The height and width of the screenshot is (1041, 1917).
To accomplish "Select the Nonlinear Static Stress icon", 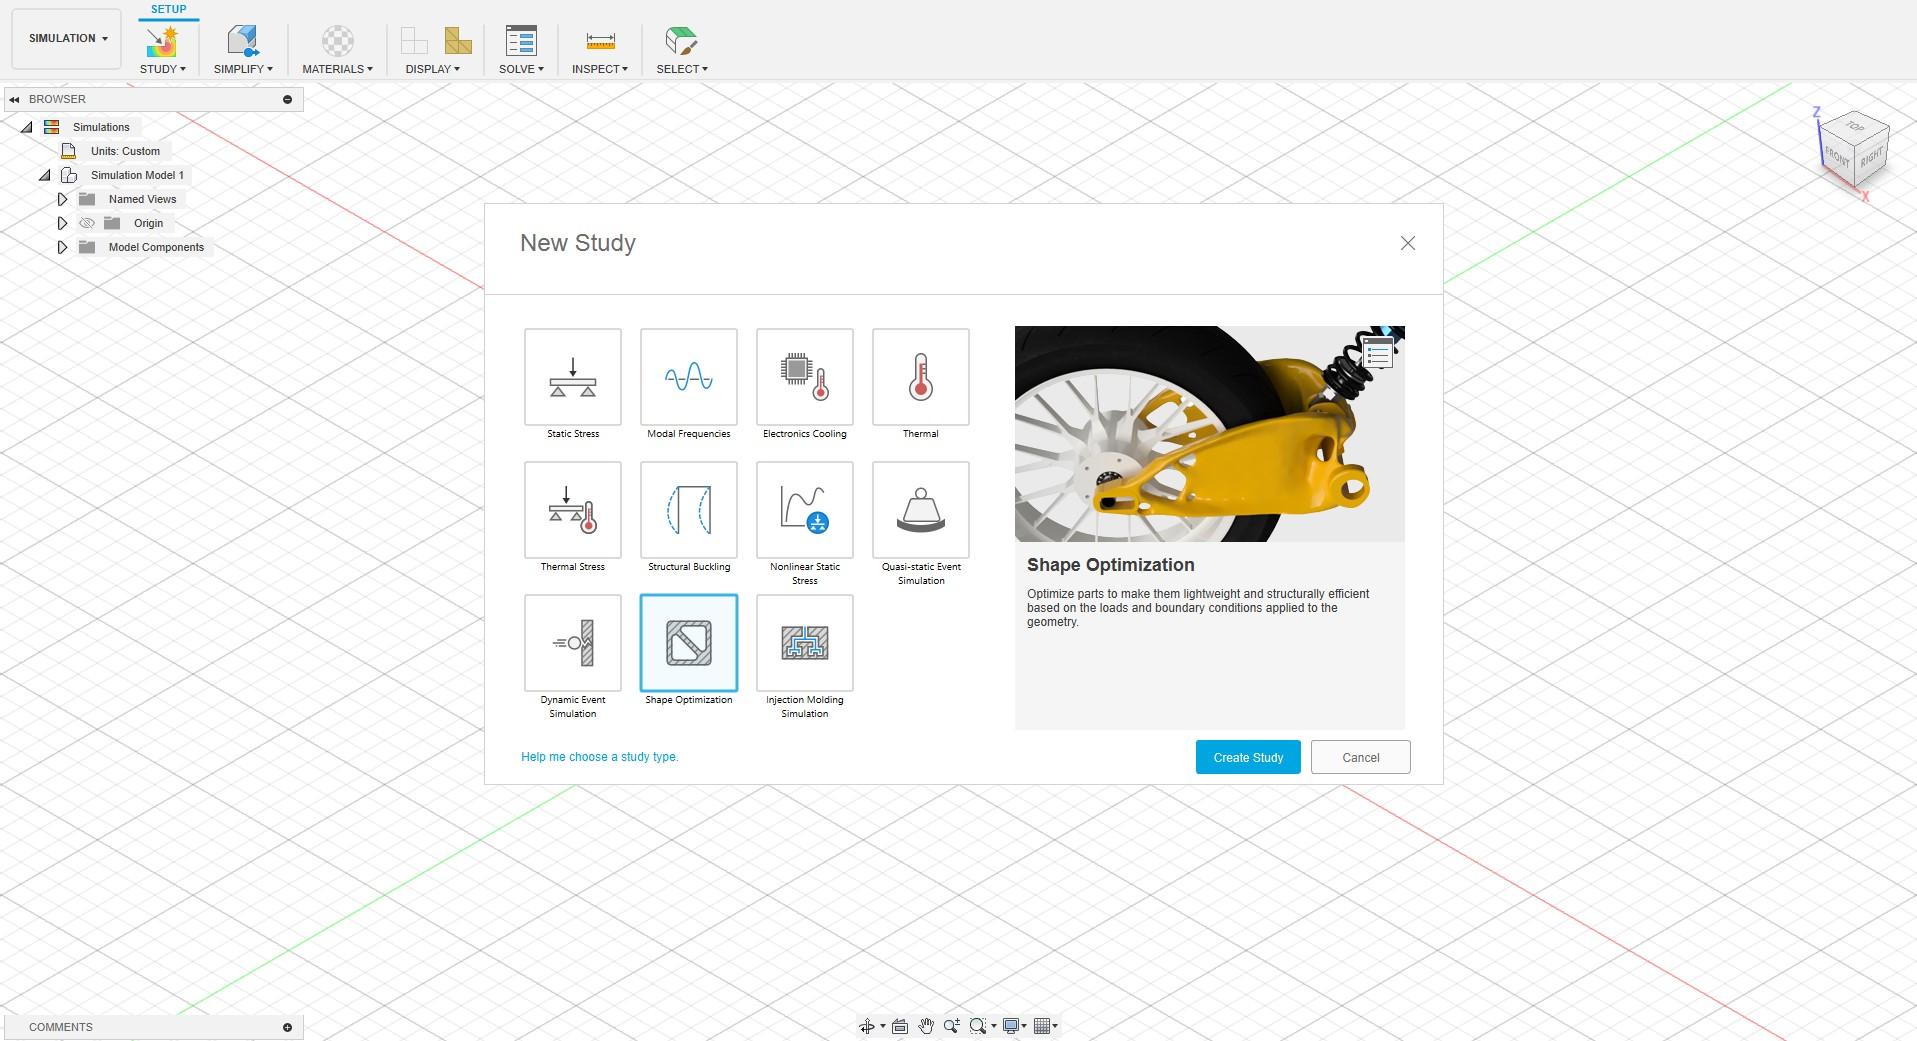I will [804, 510].
